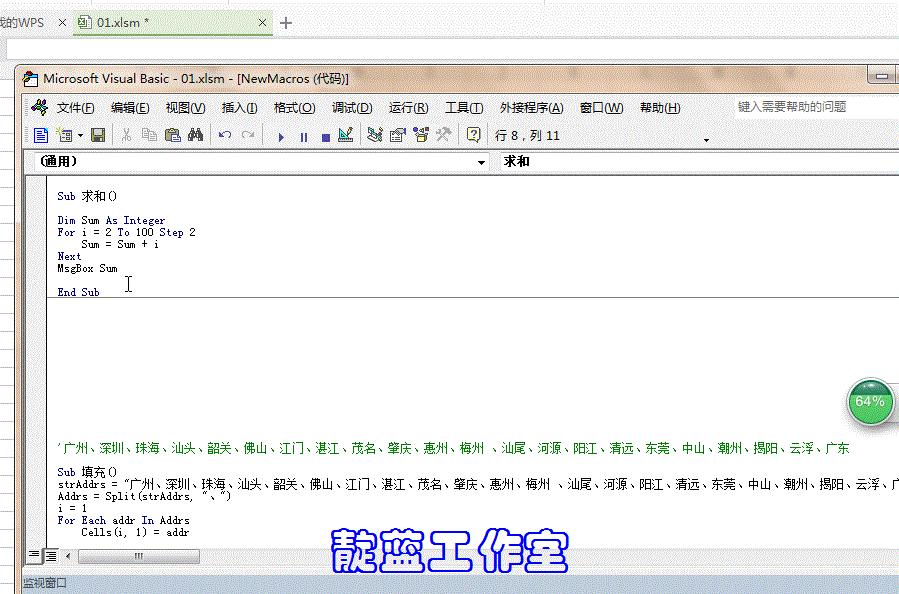This screenshot has height=594, width=899.
Task: Click the 64% progress circle
Action: (x=869, y=404)
